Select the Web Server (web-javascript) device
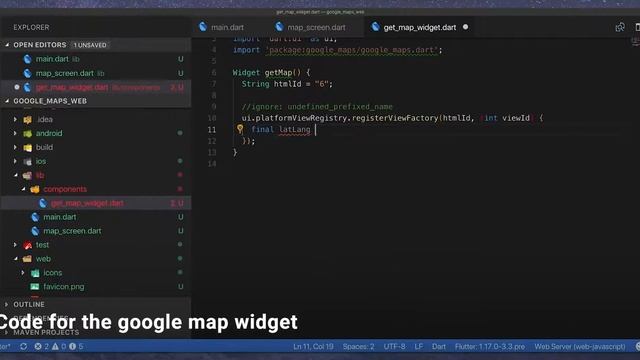 580,347
